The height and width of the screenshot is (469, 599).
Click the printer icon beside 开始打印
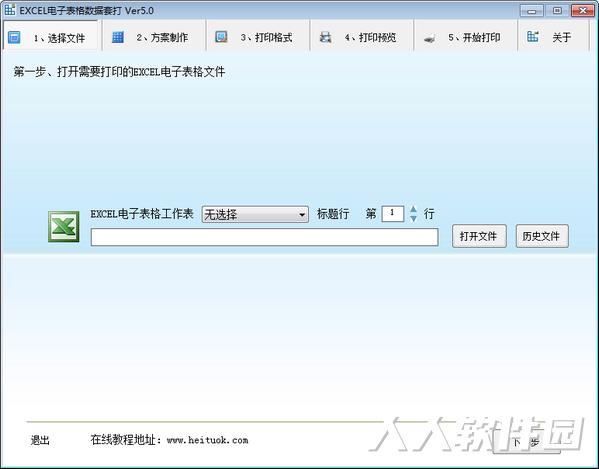429,38
